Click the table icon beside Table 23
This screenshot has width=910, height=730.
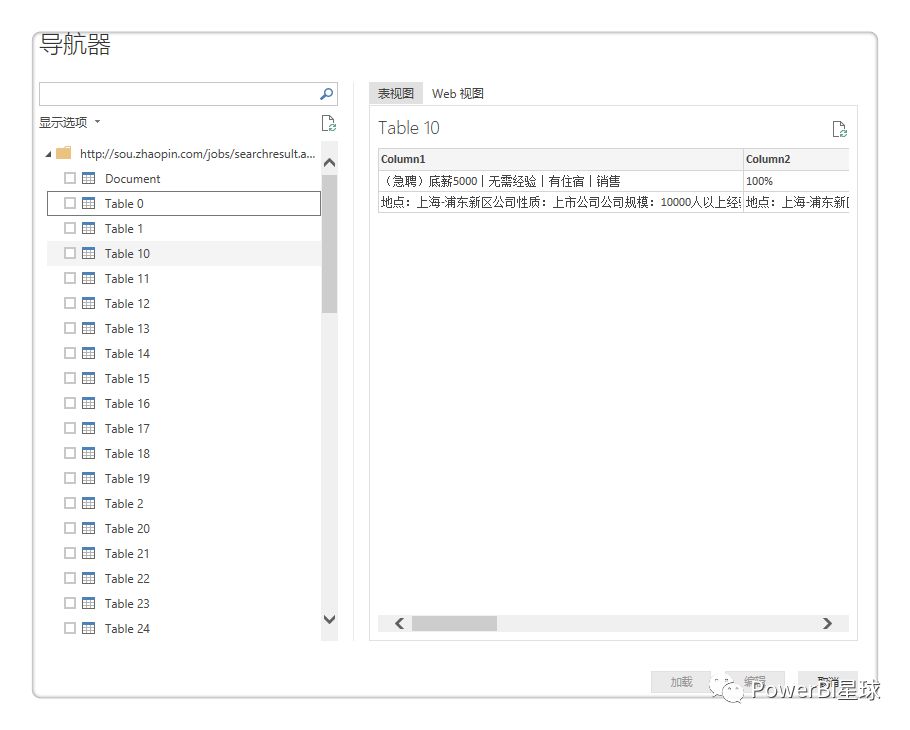(88, 602)
